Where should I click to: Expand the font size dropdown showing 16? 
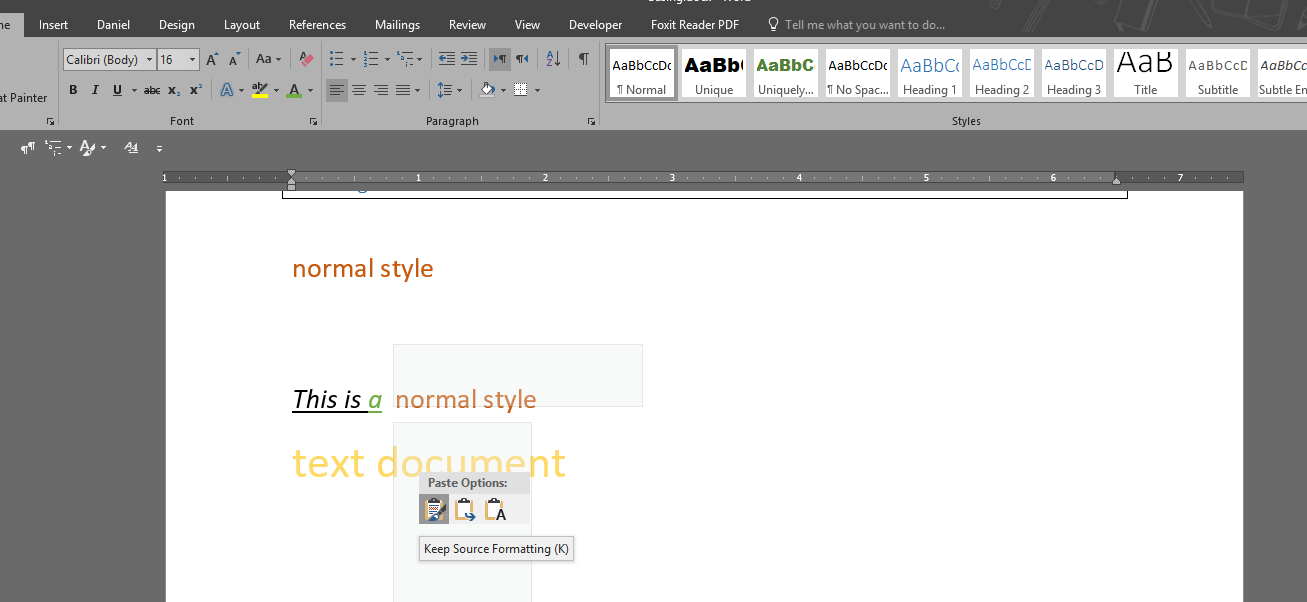(x=193, y=60)
